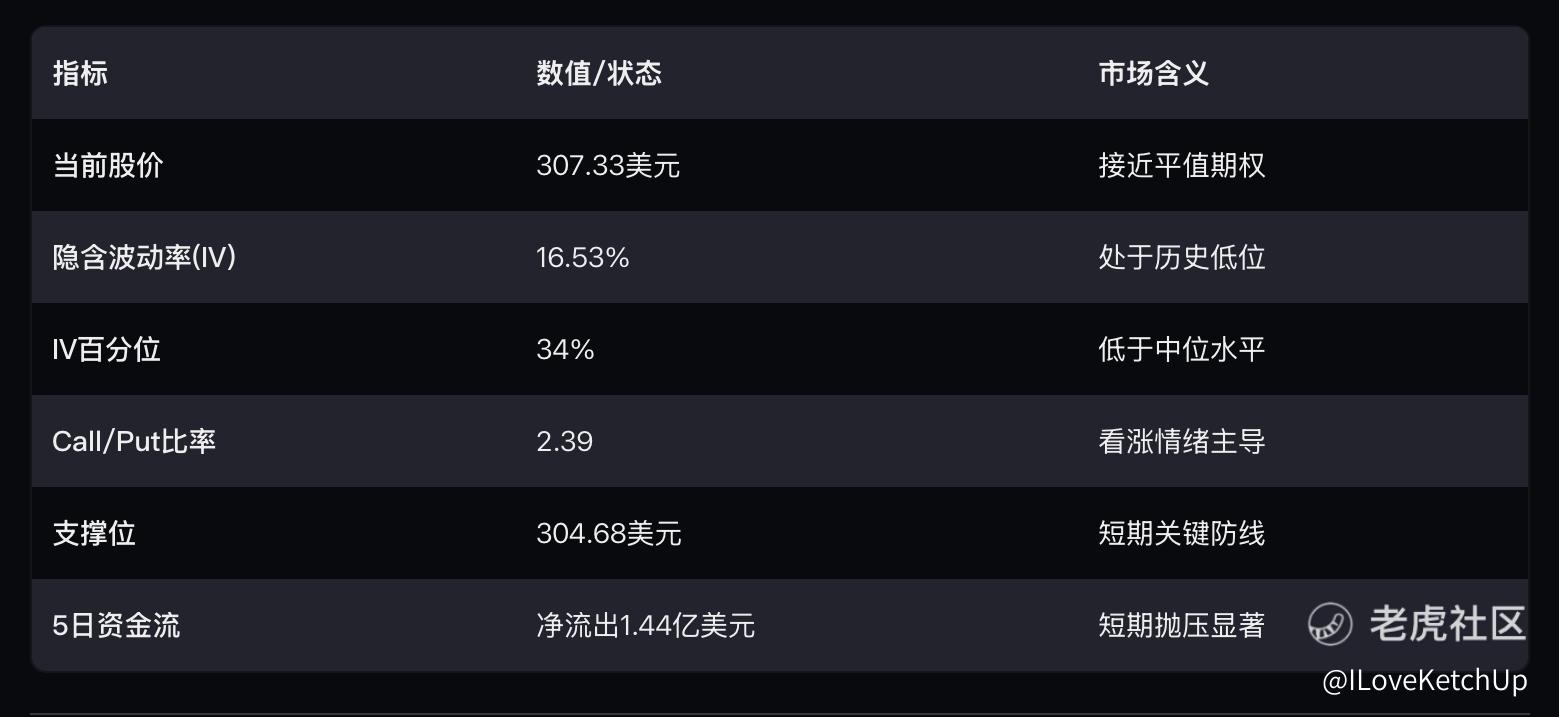1559x717 pixels.
Task: Click the 处于历史低位 meaning cell
Action: point(1182,257)
